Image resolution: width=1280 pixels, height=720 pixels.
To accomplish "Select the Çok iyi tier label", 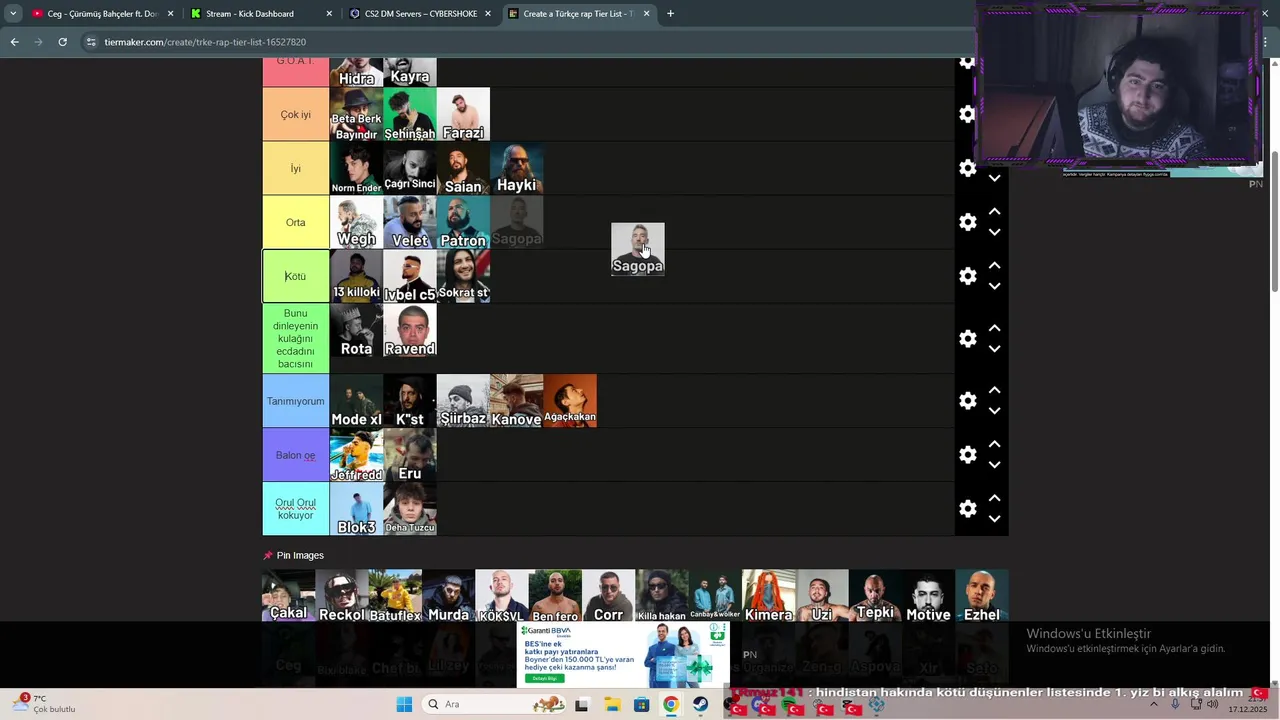I will tap(295, 114).
